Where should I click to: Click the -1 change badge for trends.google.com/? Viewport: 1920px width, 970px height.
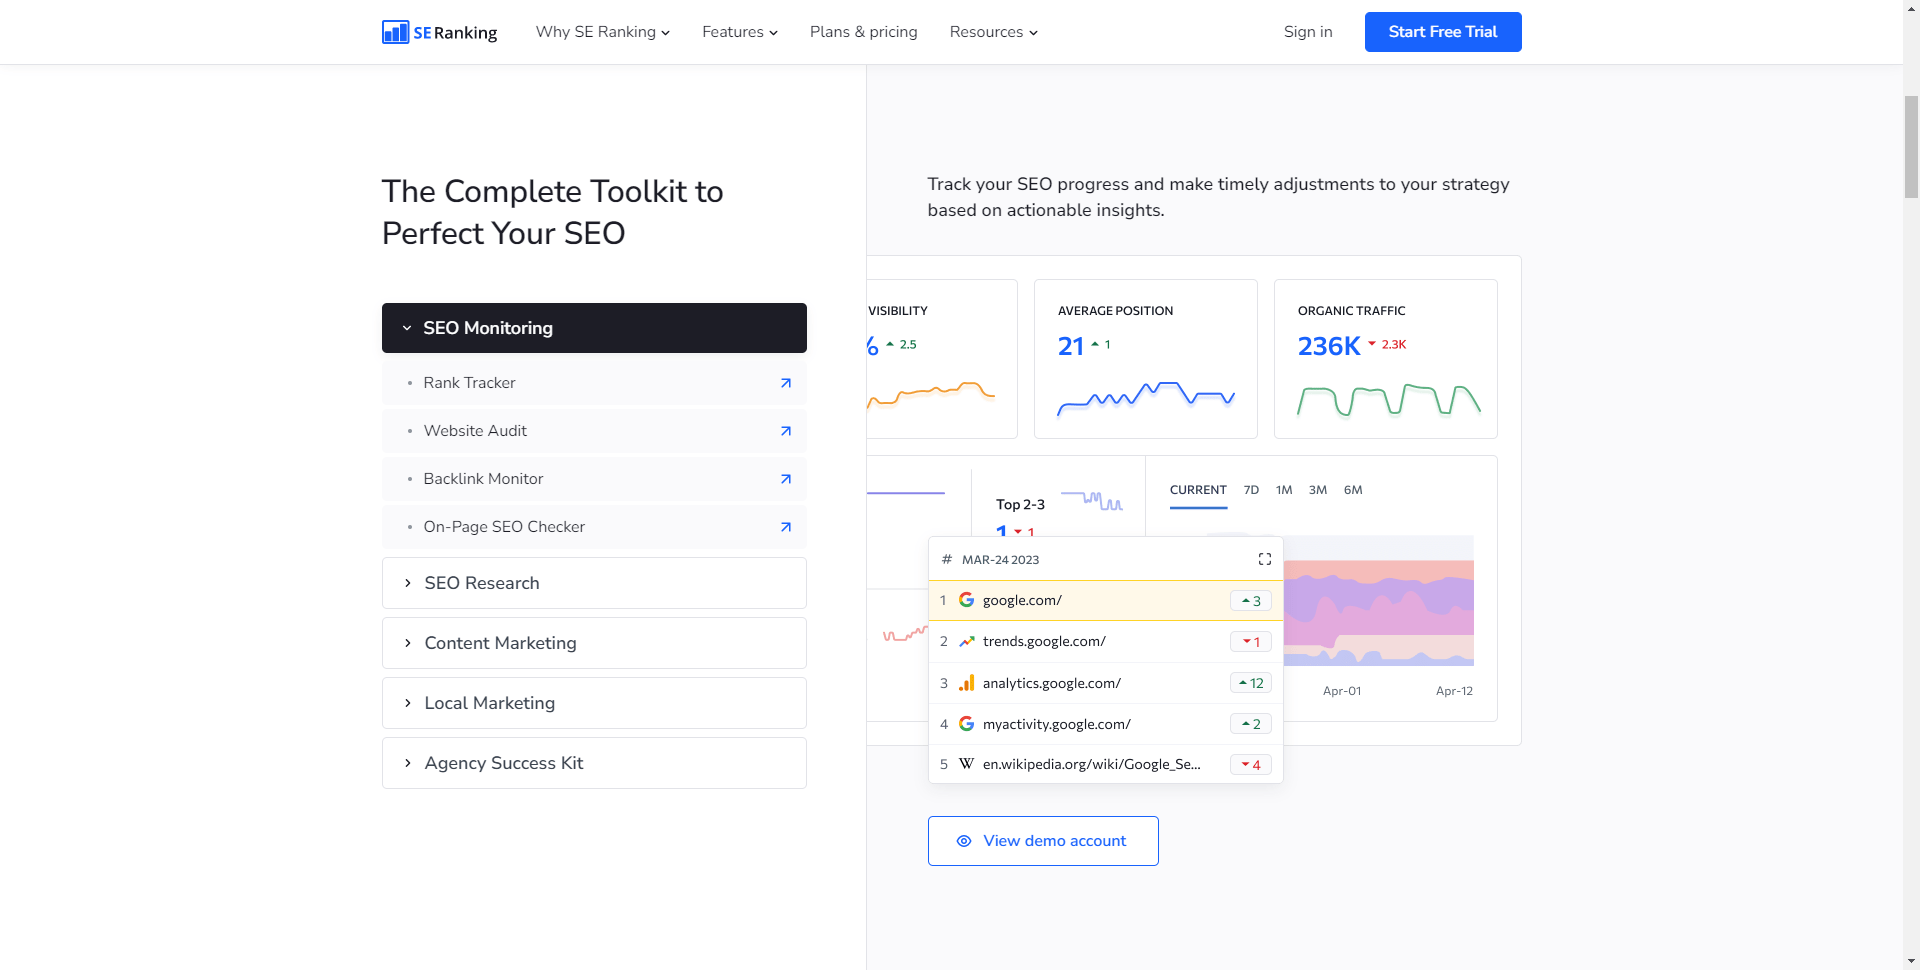point(1251,642)
